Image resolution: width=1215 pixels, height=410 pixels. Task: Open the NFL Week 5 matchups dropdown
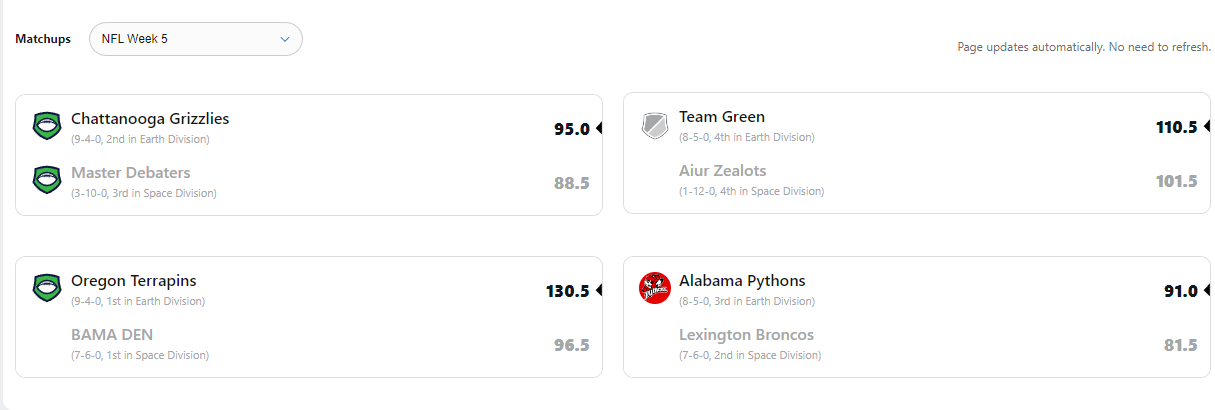[195, 39]
